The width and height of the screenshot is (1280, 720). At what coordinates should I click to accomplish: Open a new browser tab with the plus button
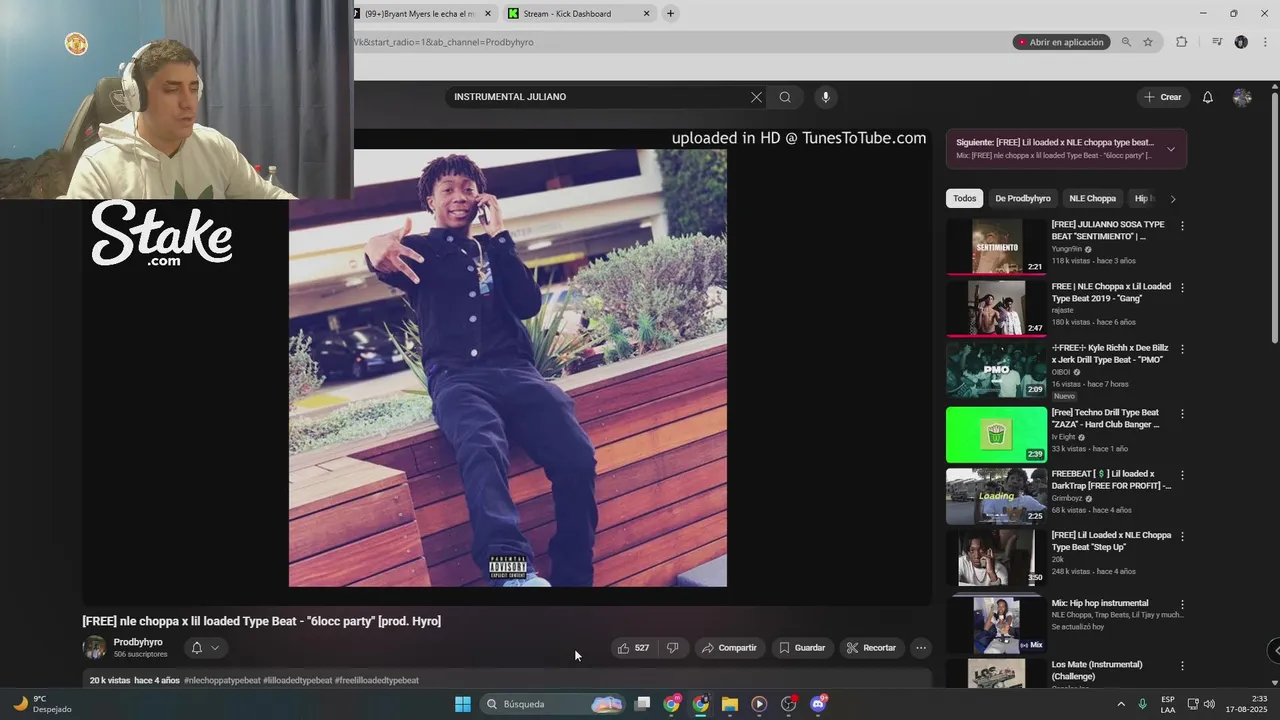pyautogui.click(x=670, y=13)
